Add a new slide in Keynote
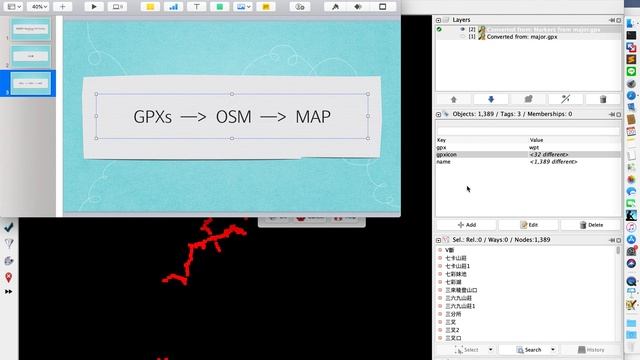The width and height of the screenshot is (640, 360). point(62,7)
